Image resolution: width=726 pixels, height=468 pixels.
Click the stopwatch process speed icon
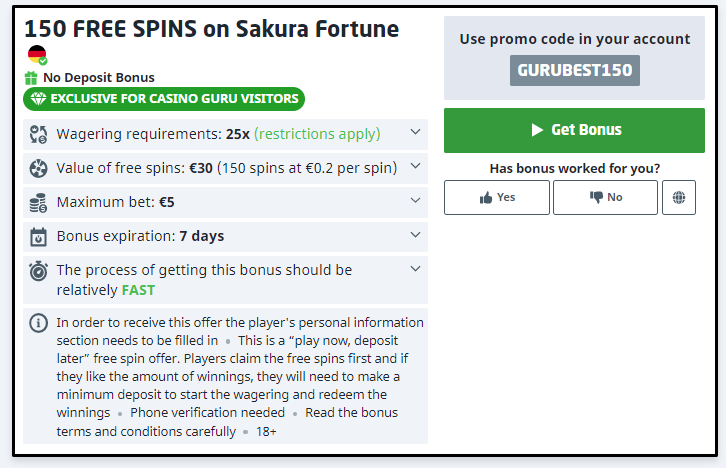pyautogui.click(x=39, y=271)
